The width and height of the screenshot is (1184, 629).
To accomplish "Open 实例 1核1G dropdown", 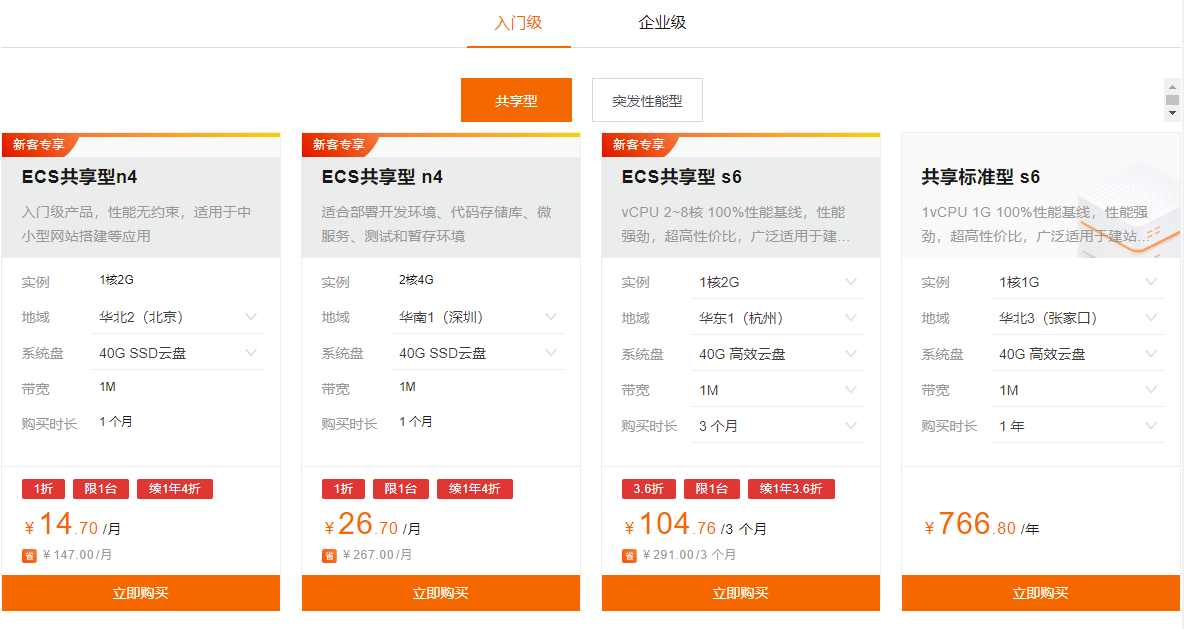I will point(1078,282).
